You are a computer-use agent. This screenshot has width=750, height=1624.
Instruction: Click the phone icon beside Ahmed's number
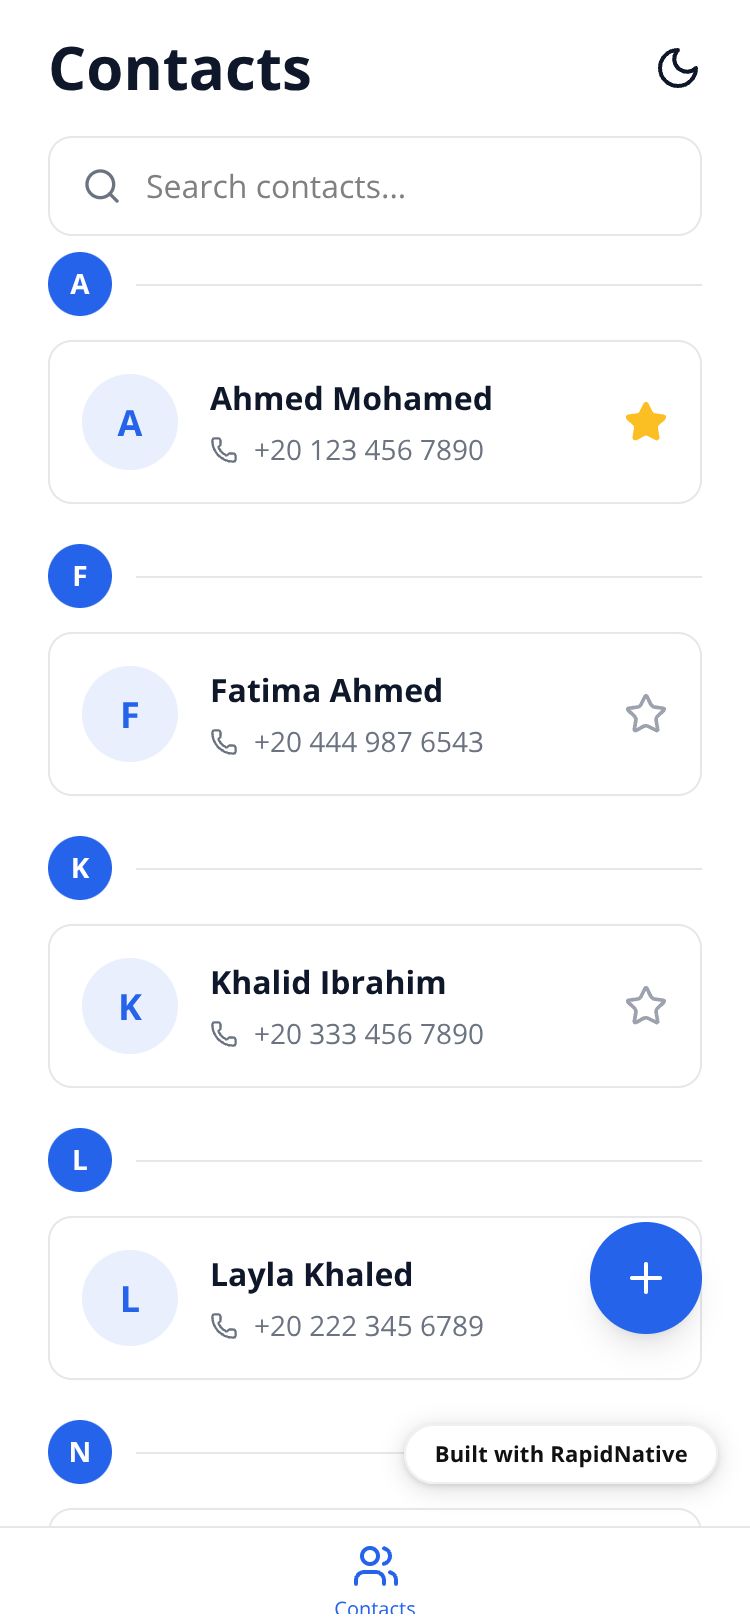tap(224, 450)
